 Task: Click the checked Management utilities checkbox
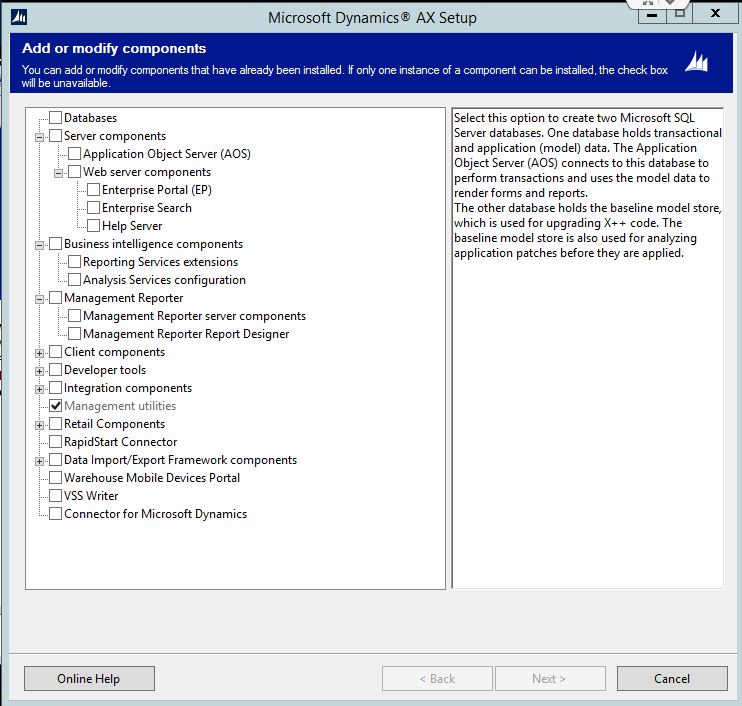pyautogui.click(x=55, y=406)
